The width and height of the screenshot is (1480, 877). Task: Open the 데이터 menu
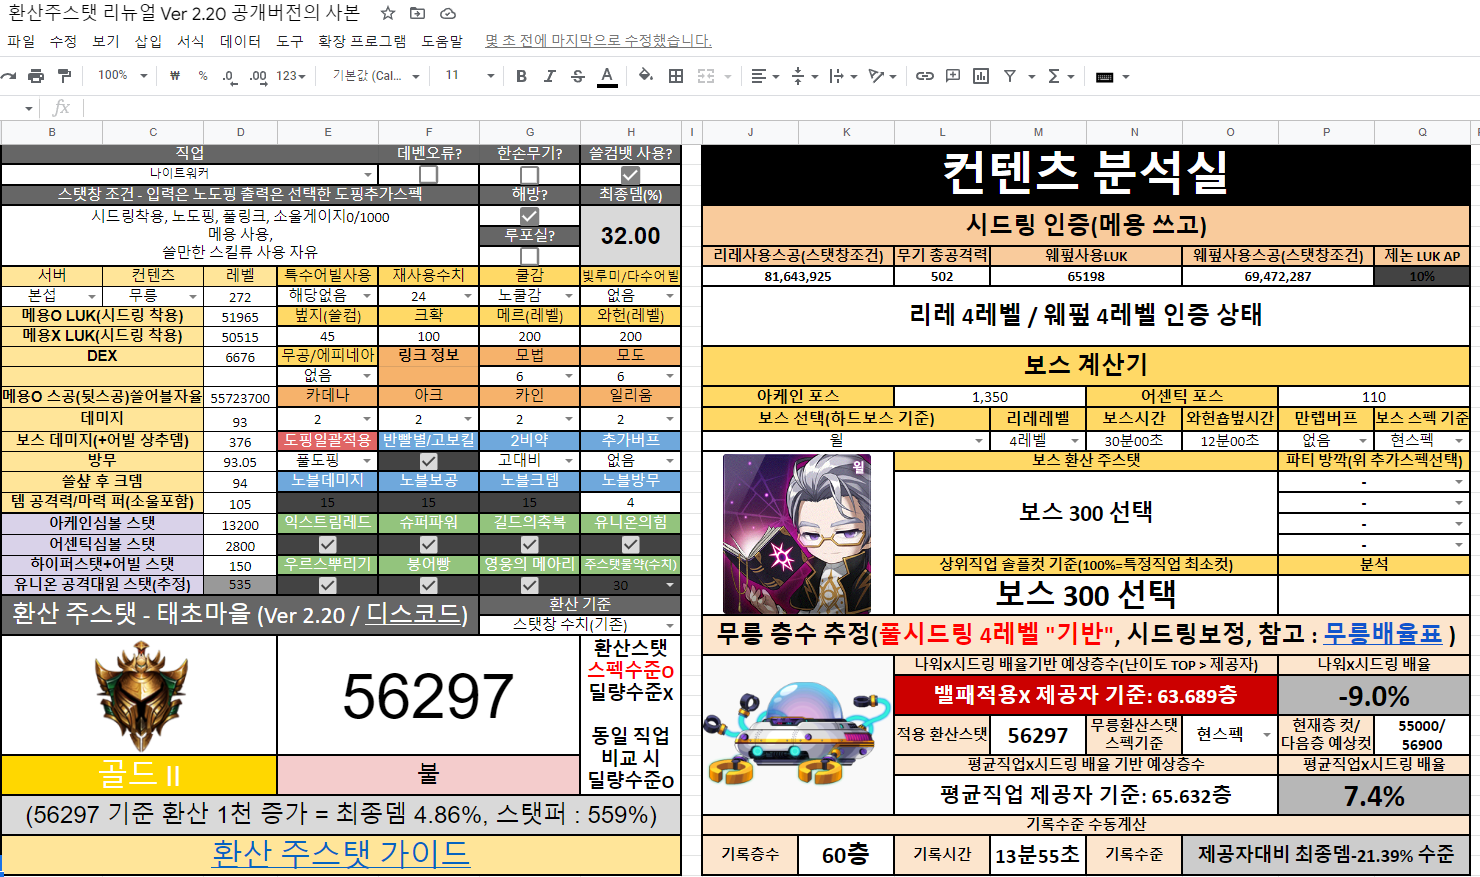[x=240, y=41]
